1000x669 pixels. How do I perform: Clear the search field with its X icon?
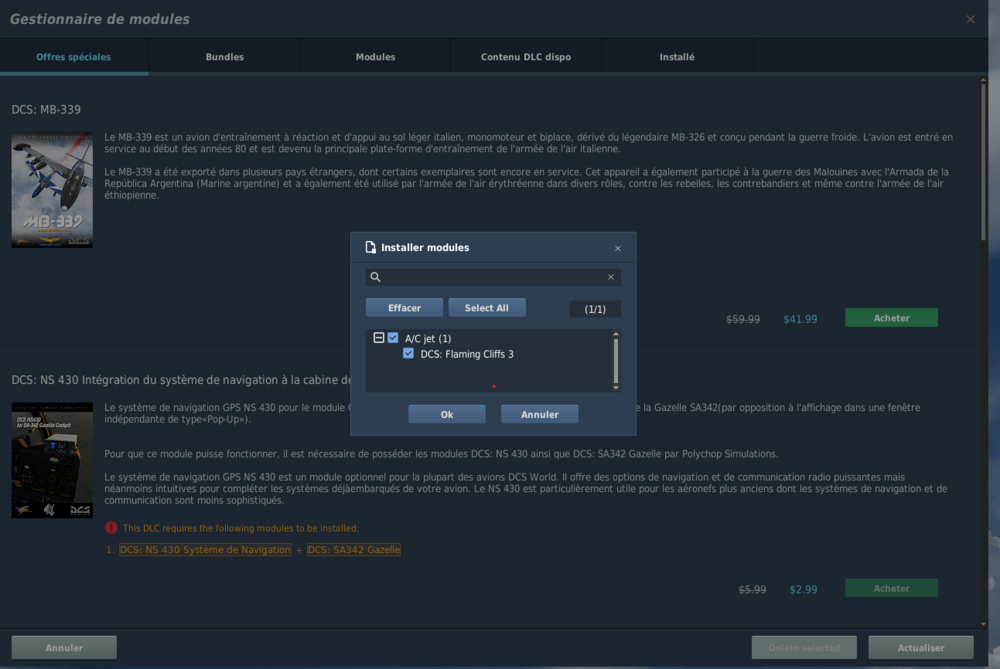pos(610,277)
